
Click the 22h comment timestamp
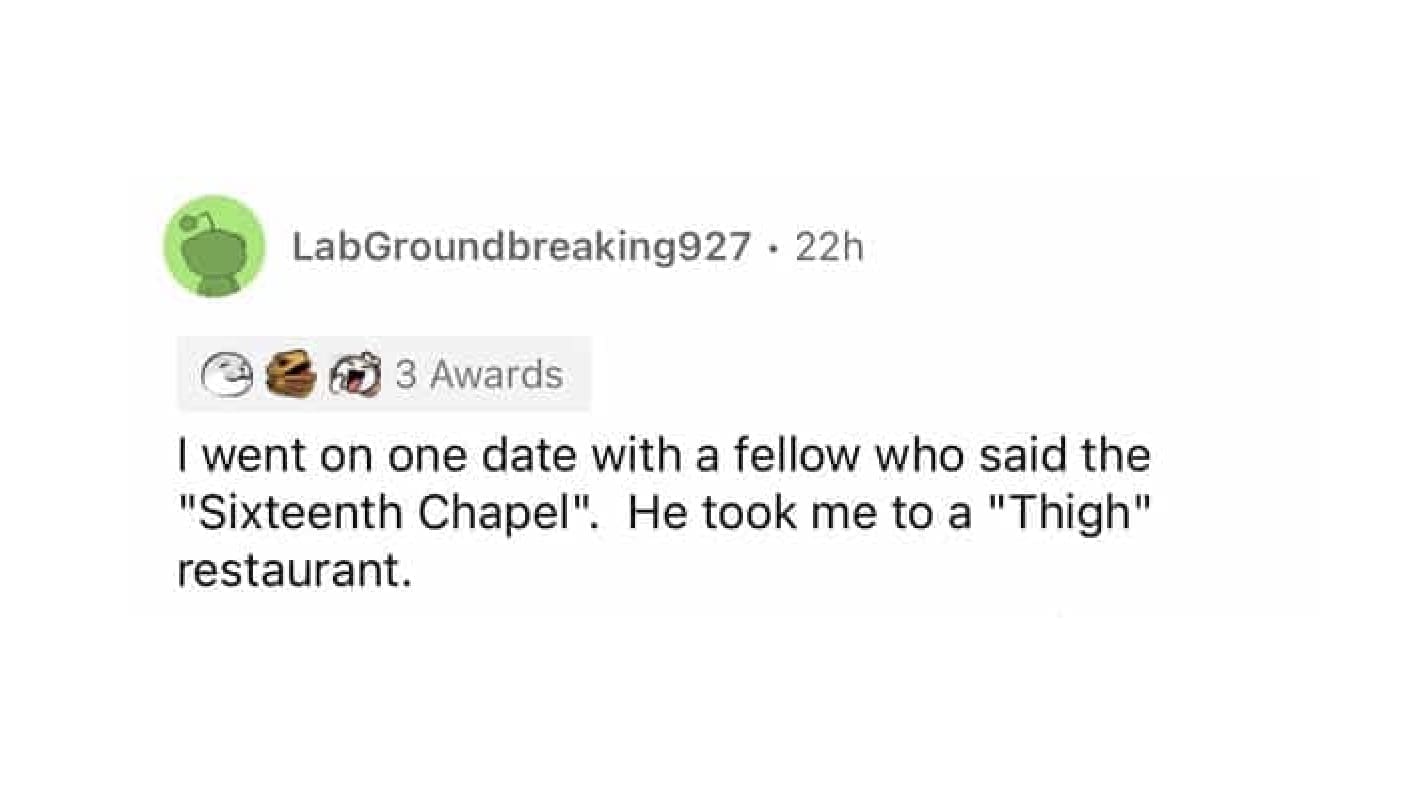pyautogui.click(x=828, y=245)
